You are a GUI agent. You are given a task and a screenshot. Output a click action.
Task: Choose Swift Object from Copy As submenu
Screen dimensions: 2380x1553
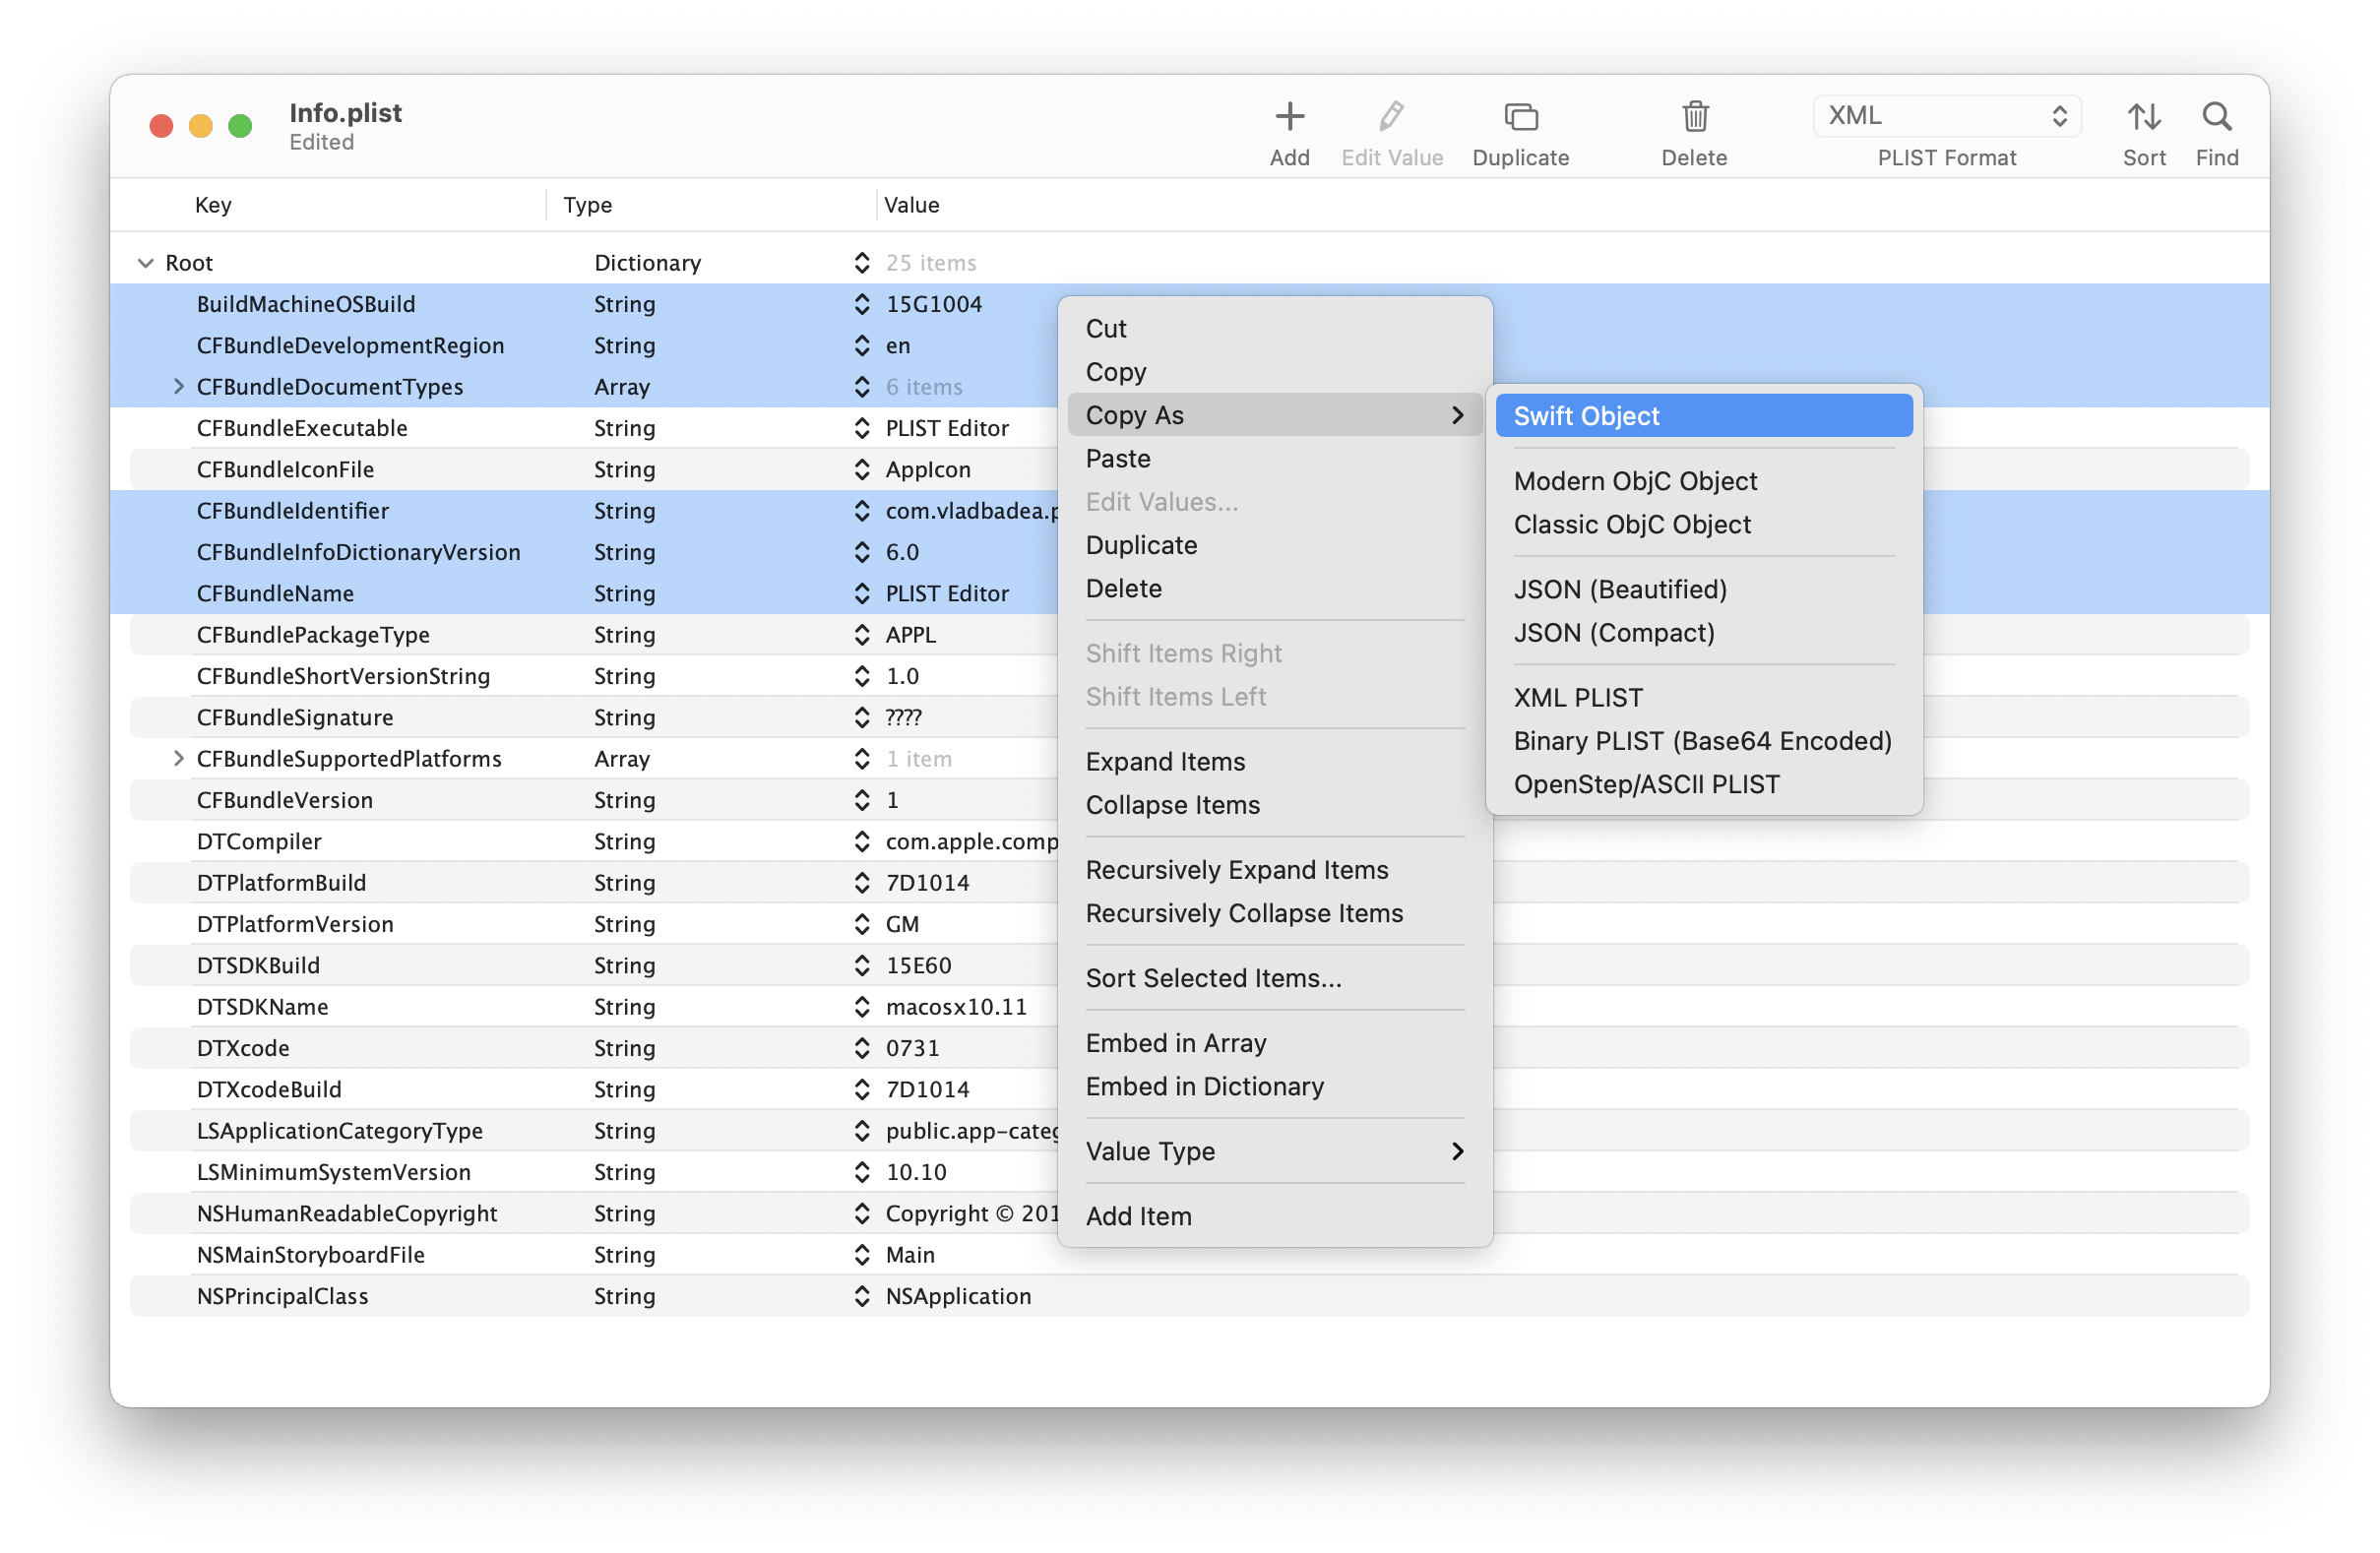[1703, 416]
